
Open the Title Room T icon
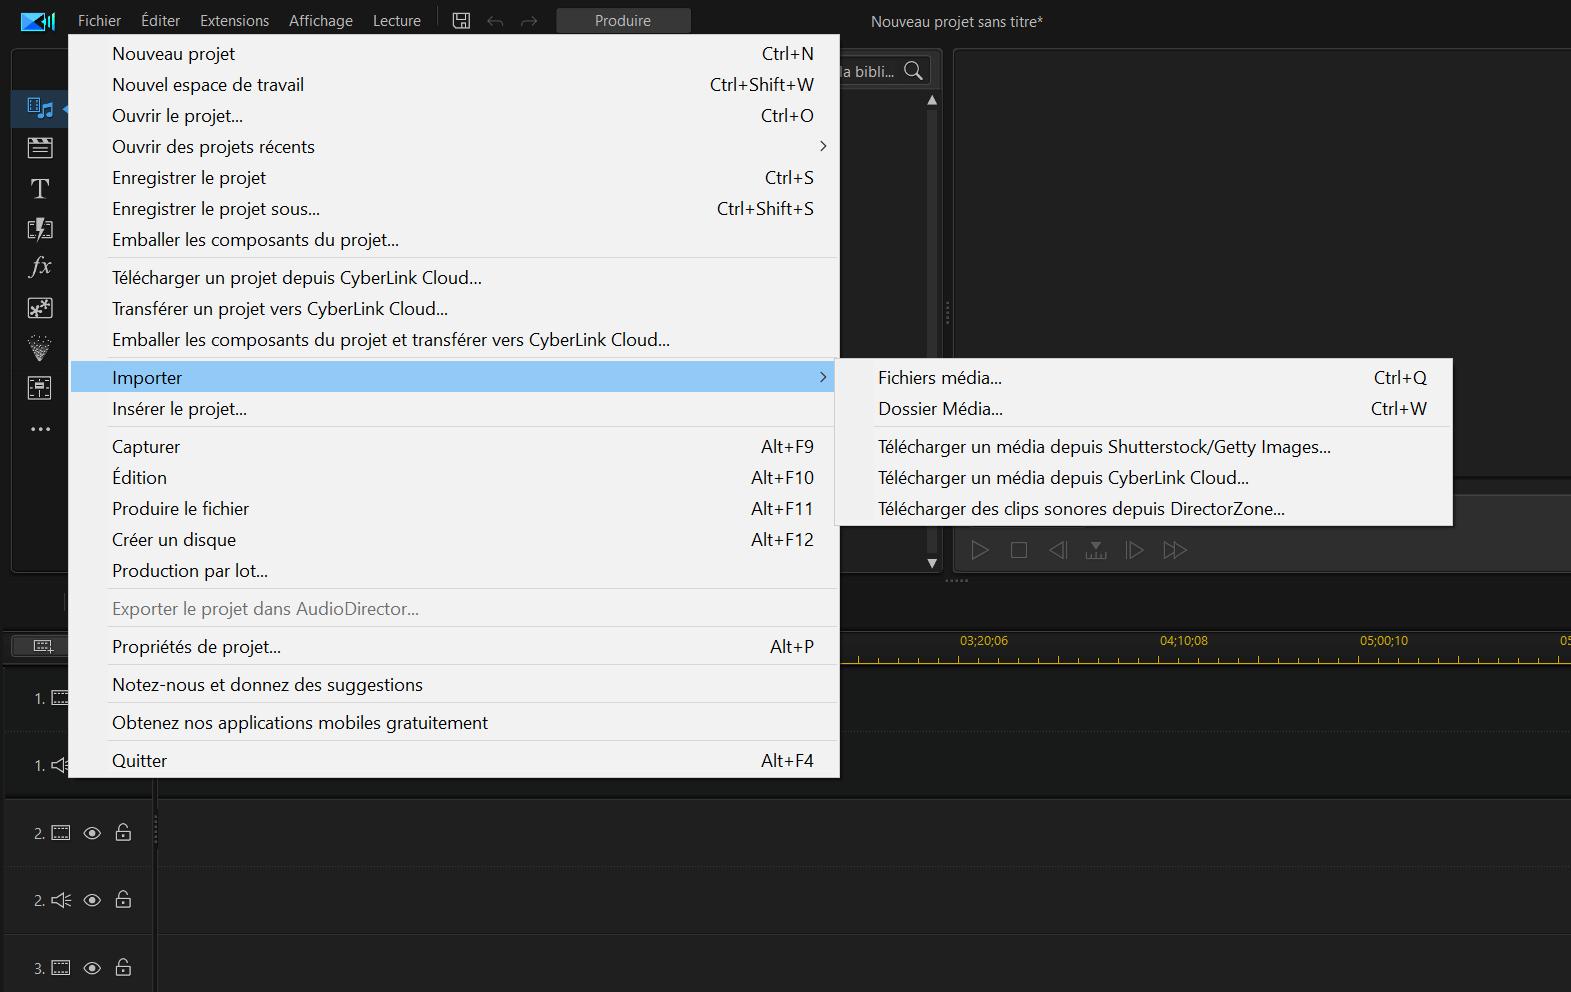(40, 188)
